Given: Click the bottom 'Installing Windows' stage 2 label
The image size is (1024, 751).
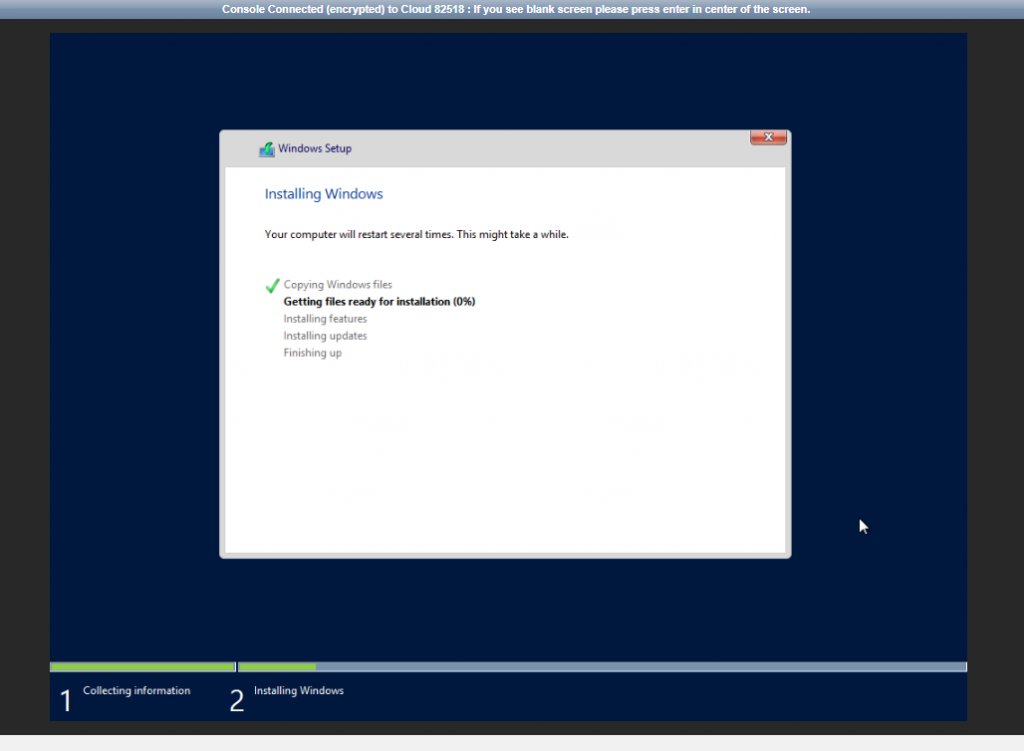Looking at the screenshot, I should (x=298, y=690).
